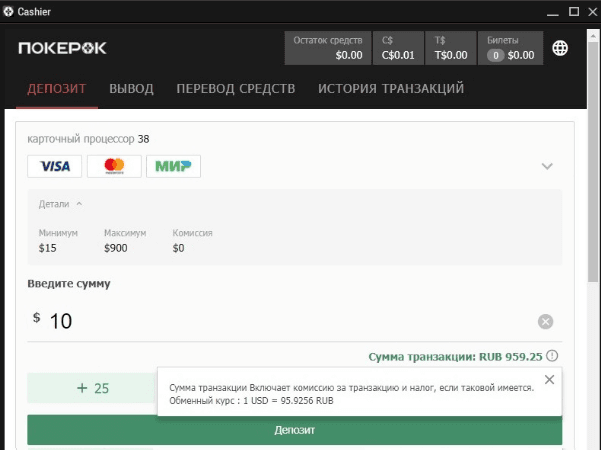This screenshot has width=602, height=451.
Task: Click the scrollbar up arrow
Action: coord(593,35)
